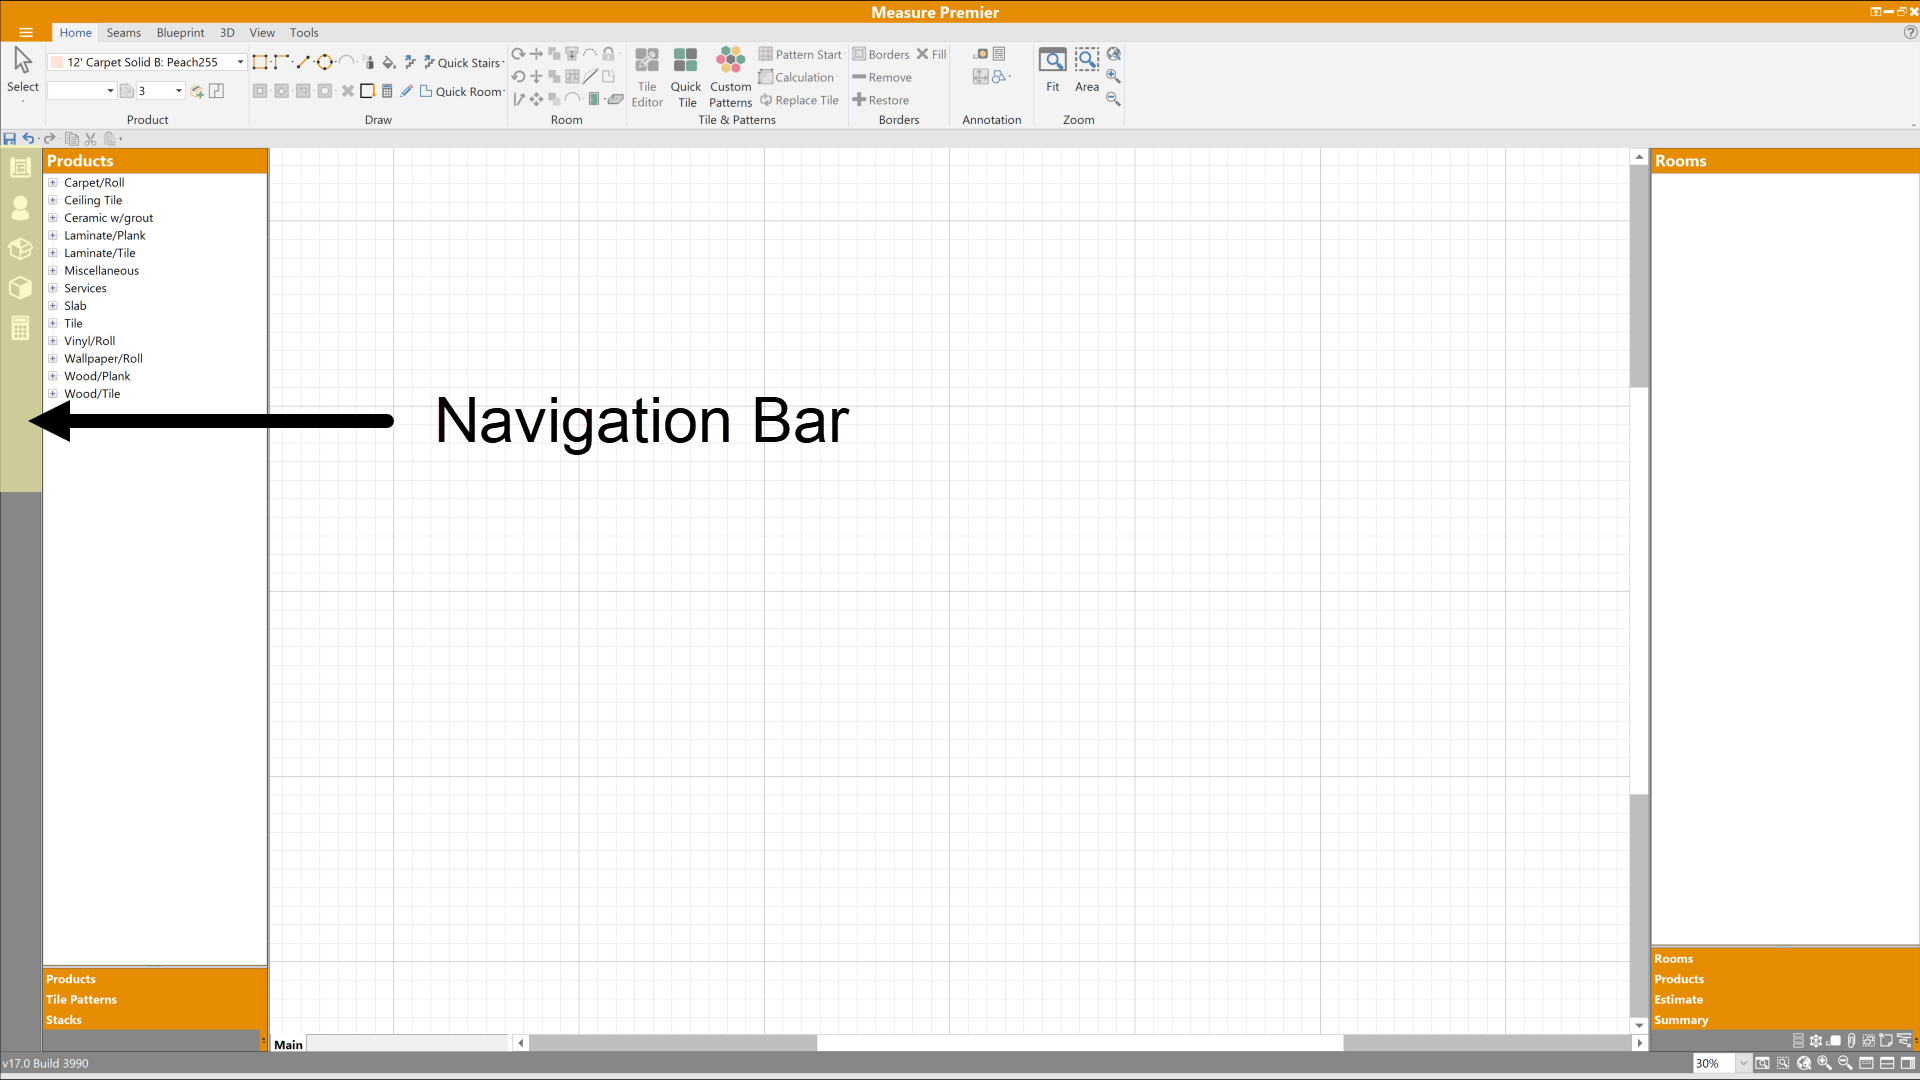Click Pattern Start button
Viewport: 1920px width, 1080px height.
click(x=800, y=54)
